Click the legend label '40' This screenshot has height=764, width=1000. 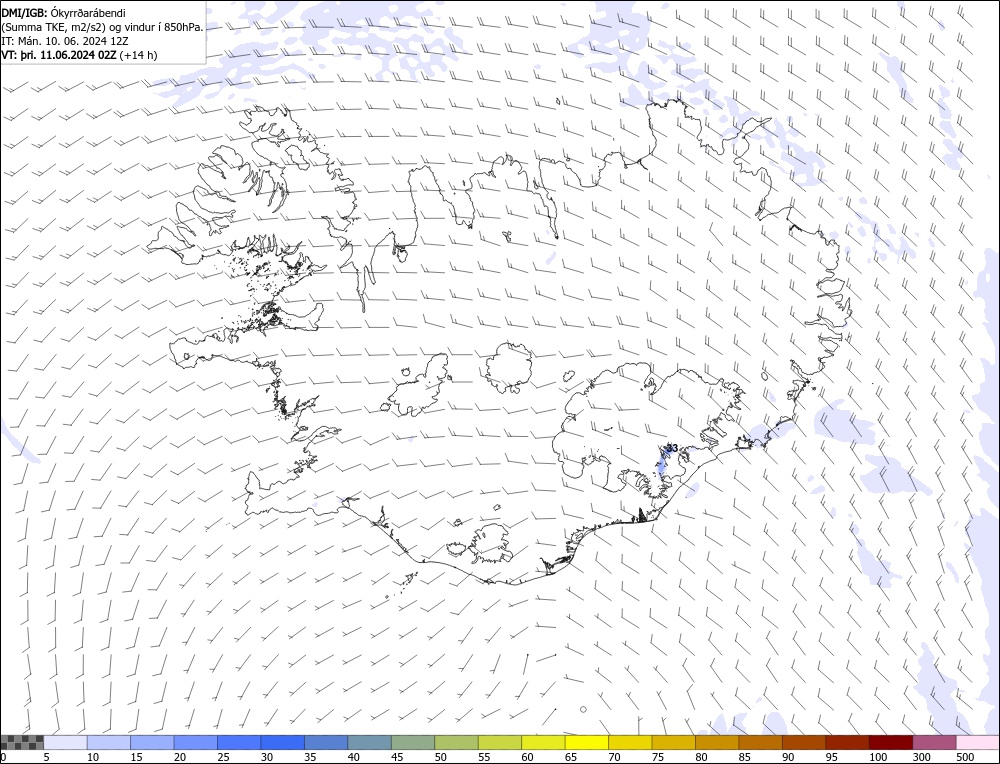(x=353, y=757)
